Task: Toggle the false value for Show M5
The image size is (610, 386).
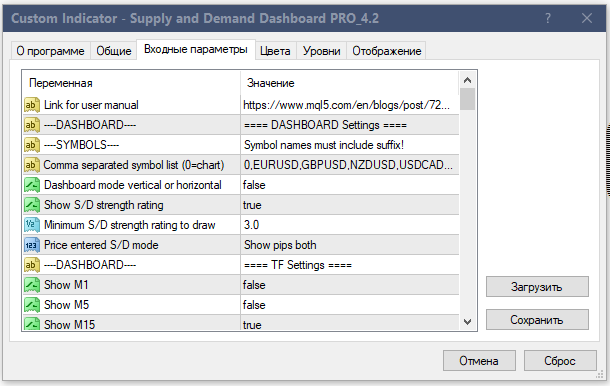Action: (x=350, y=305)
